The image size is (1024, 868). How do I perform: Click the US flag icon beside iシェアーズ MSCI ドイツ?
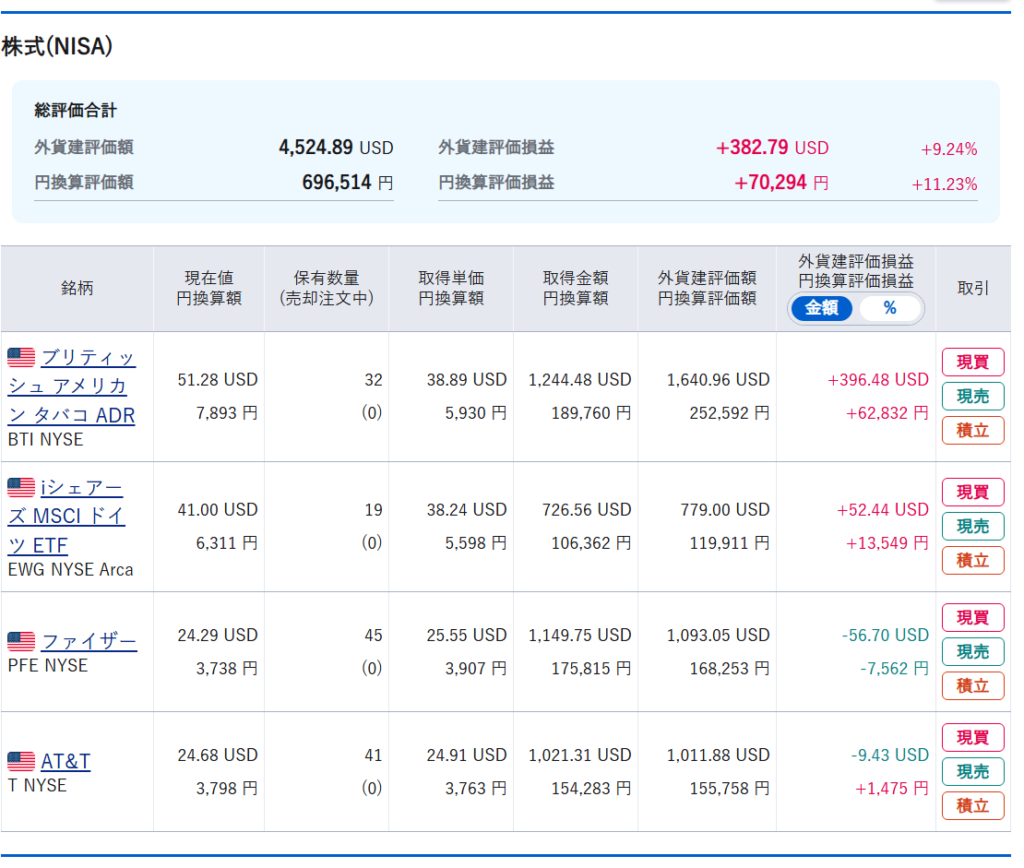point(21,487)
